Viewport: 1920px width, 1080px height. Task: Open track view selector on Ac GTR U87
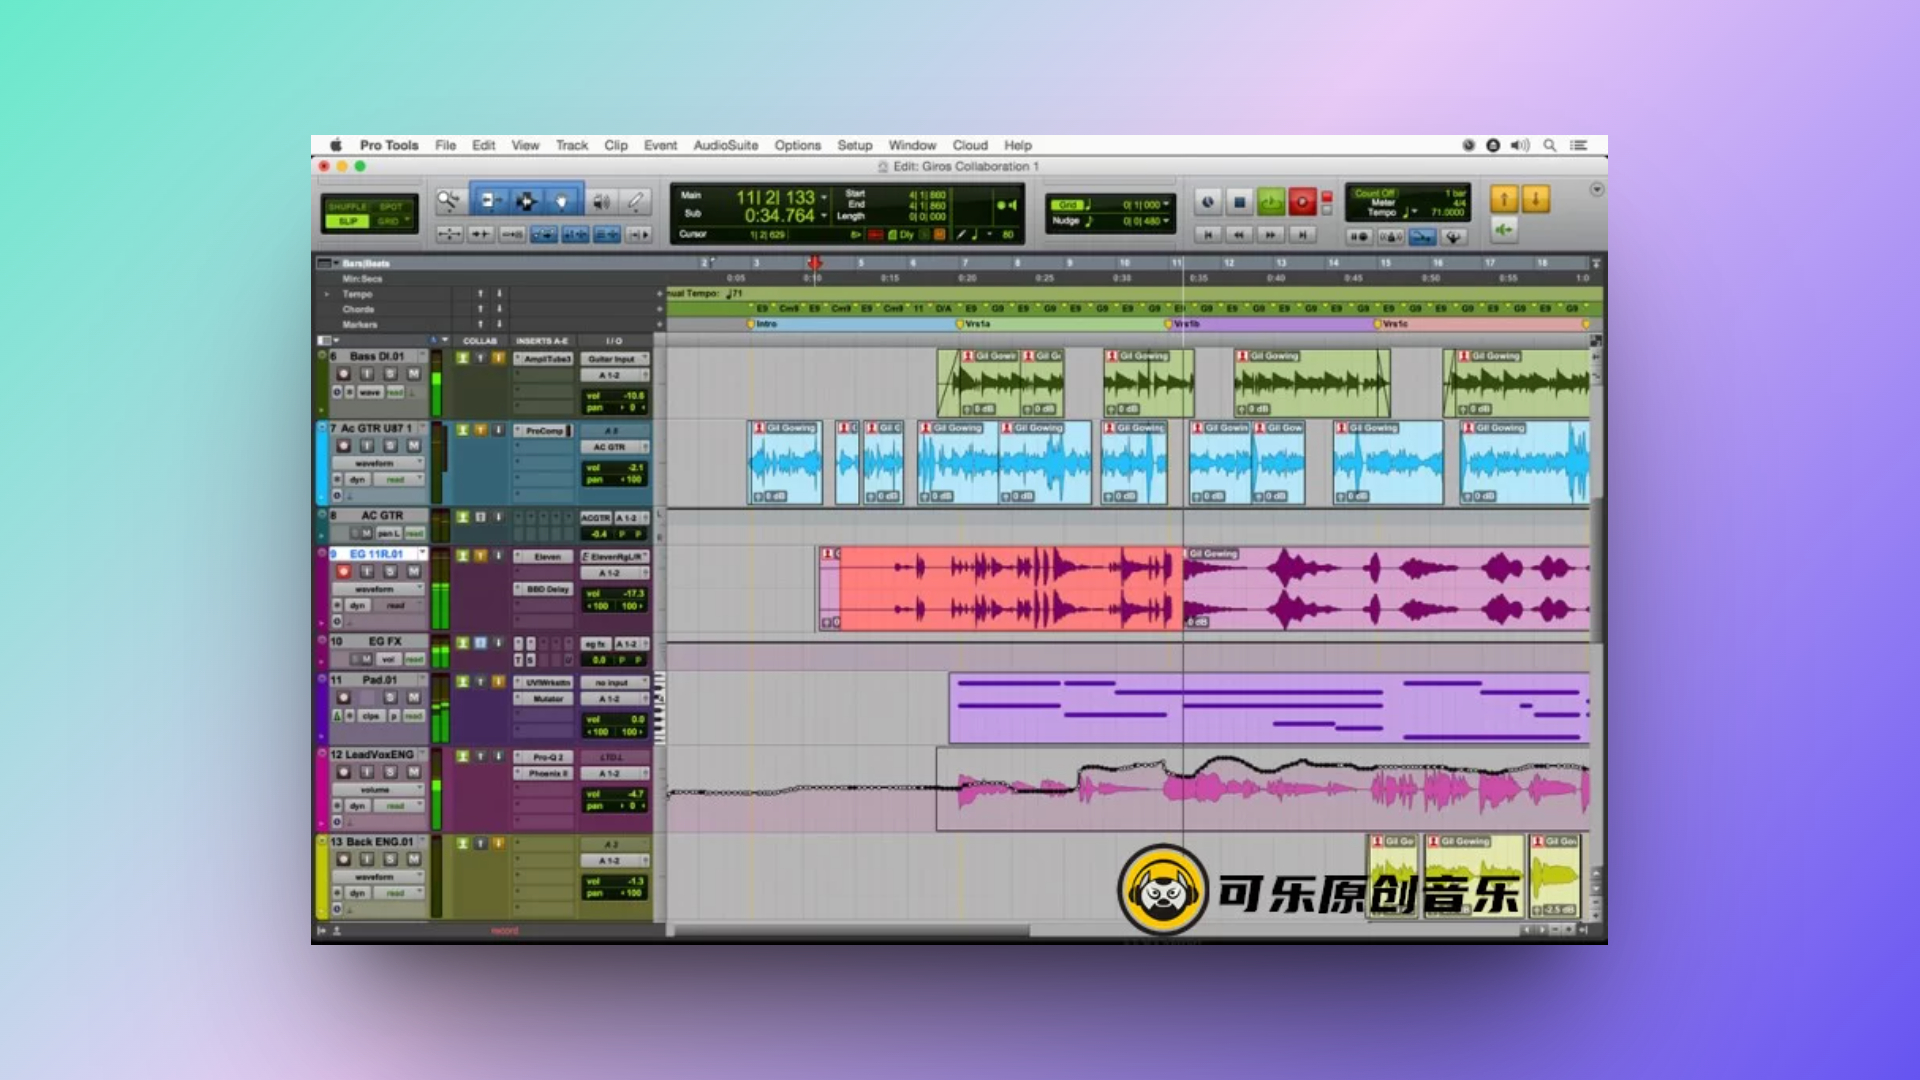click(376, 463)
